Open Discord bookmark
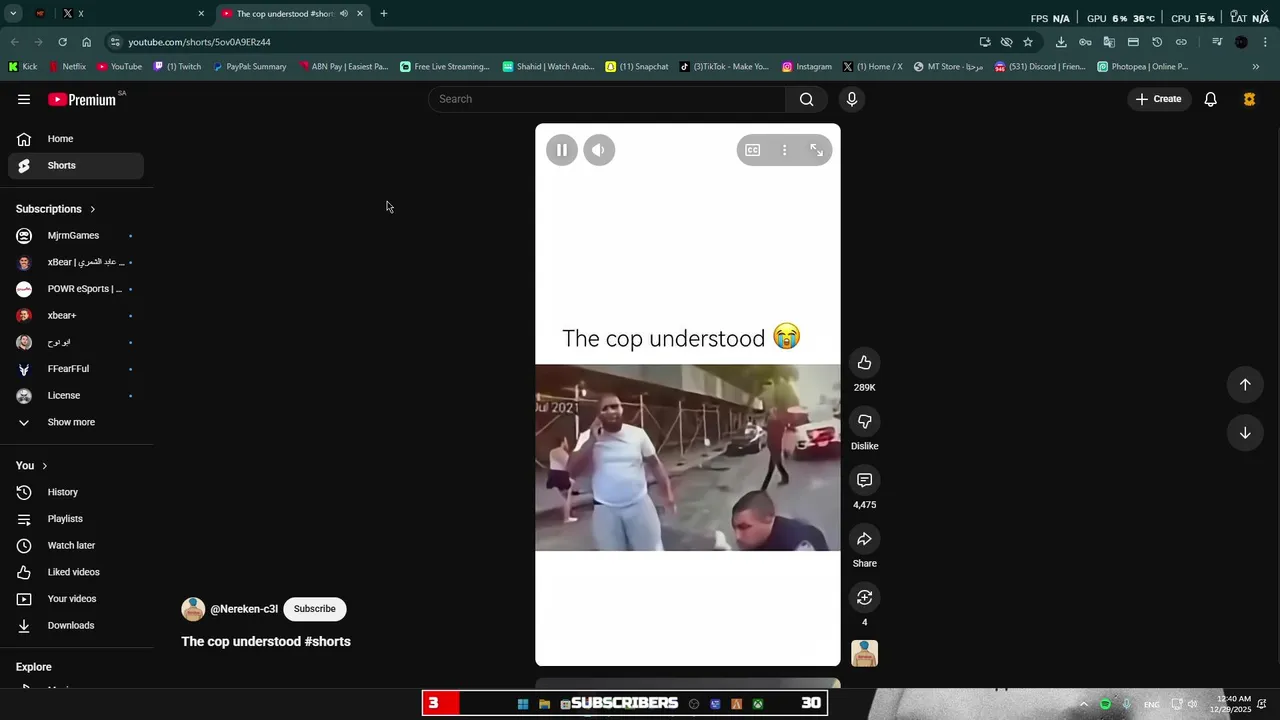 click(x=1040, y=67)
